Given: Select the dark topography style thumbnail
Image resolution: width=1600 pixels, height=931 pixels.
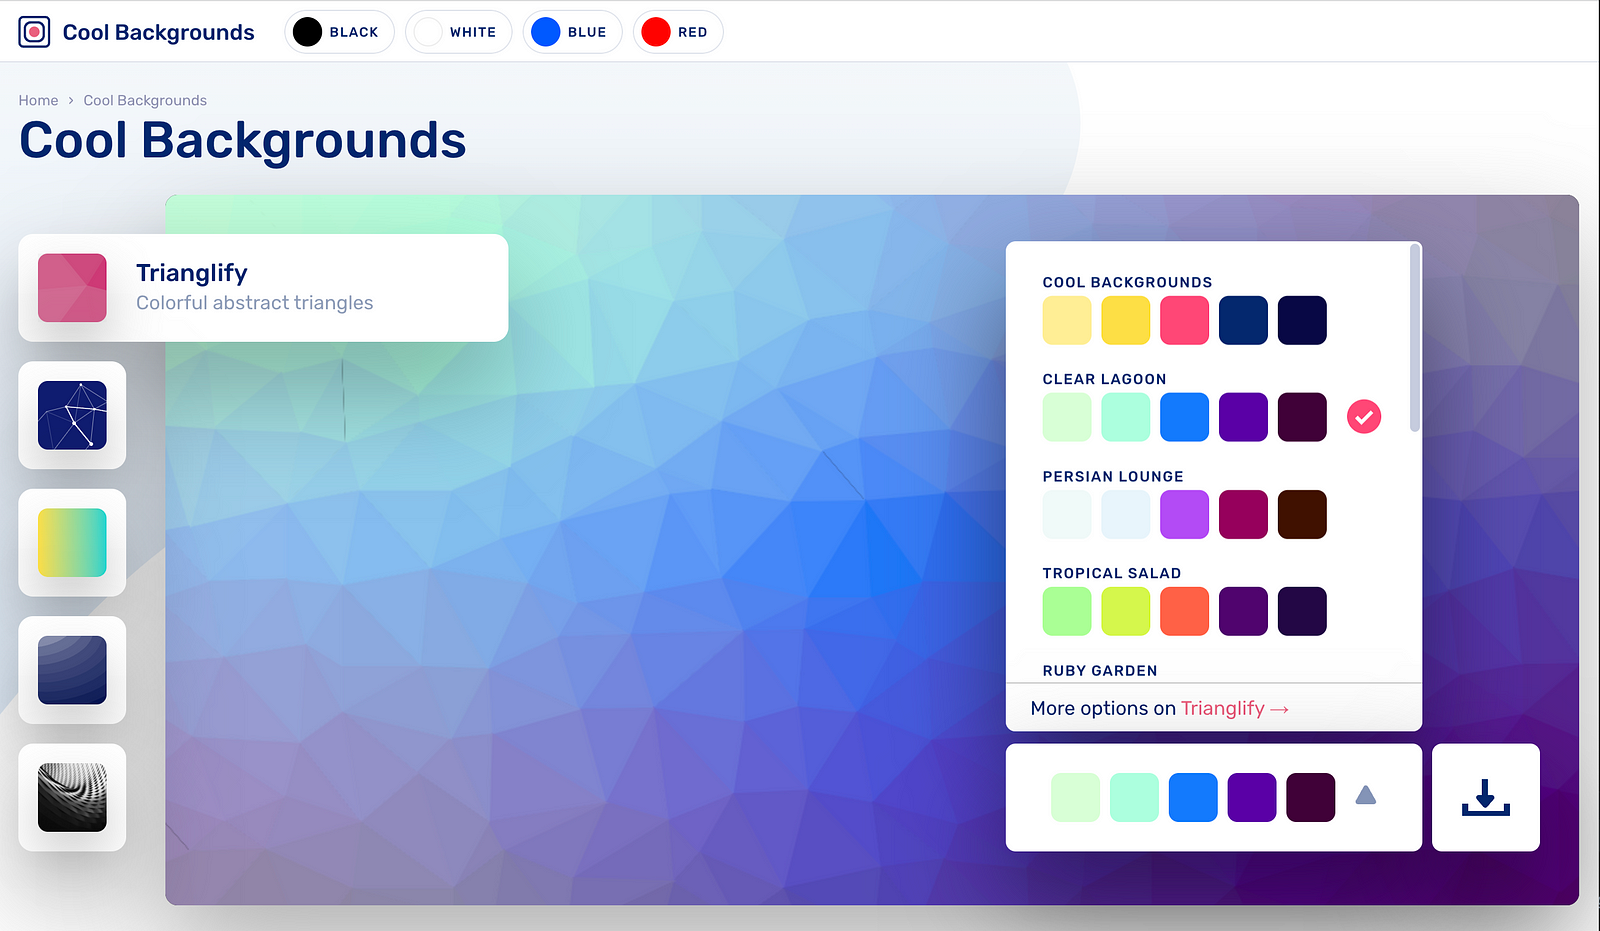Looking at the screenshot, I should click(x=71, y=670).
